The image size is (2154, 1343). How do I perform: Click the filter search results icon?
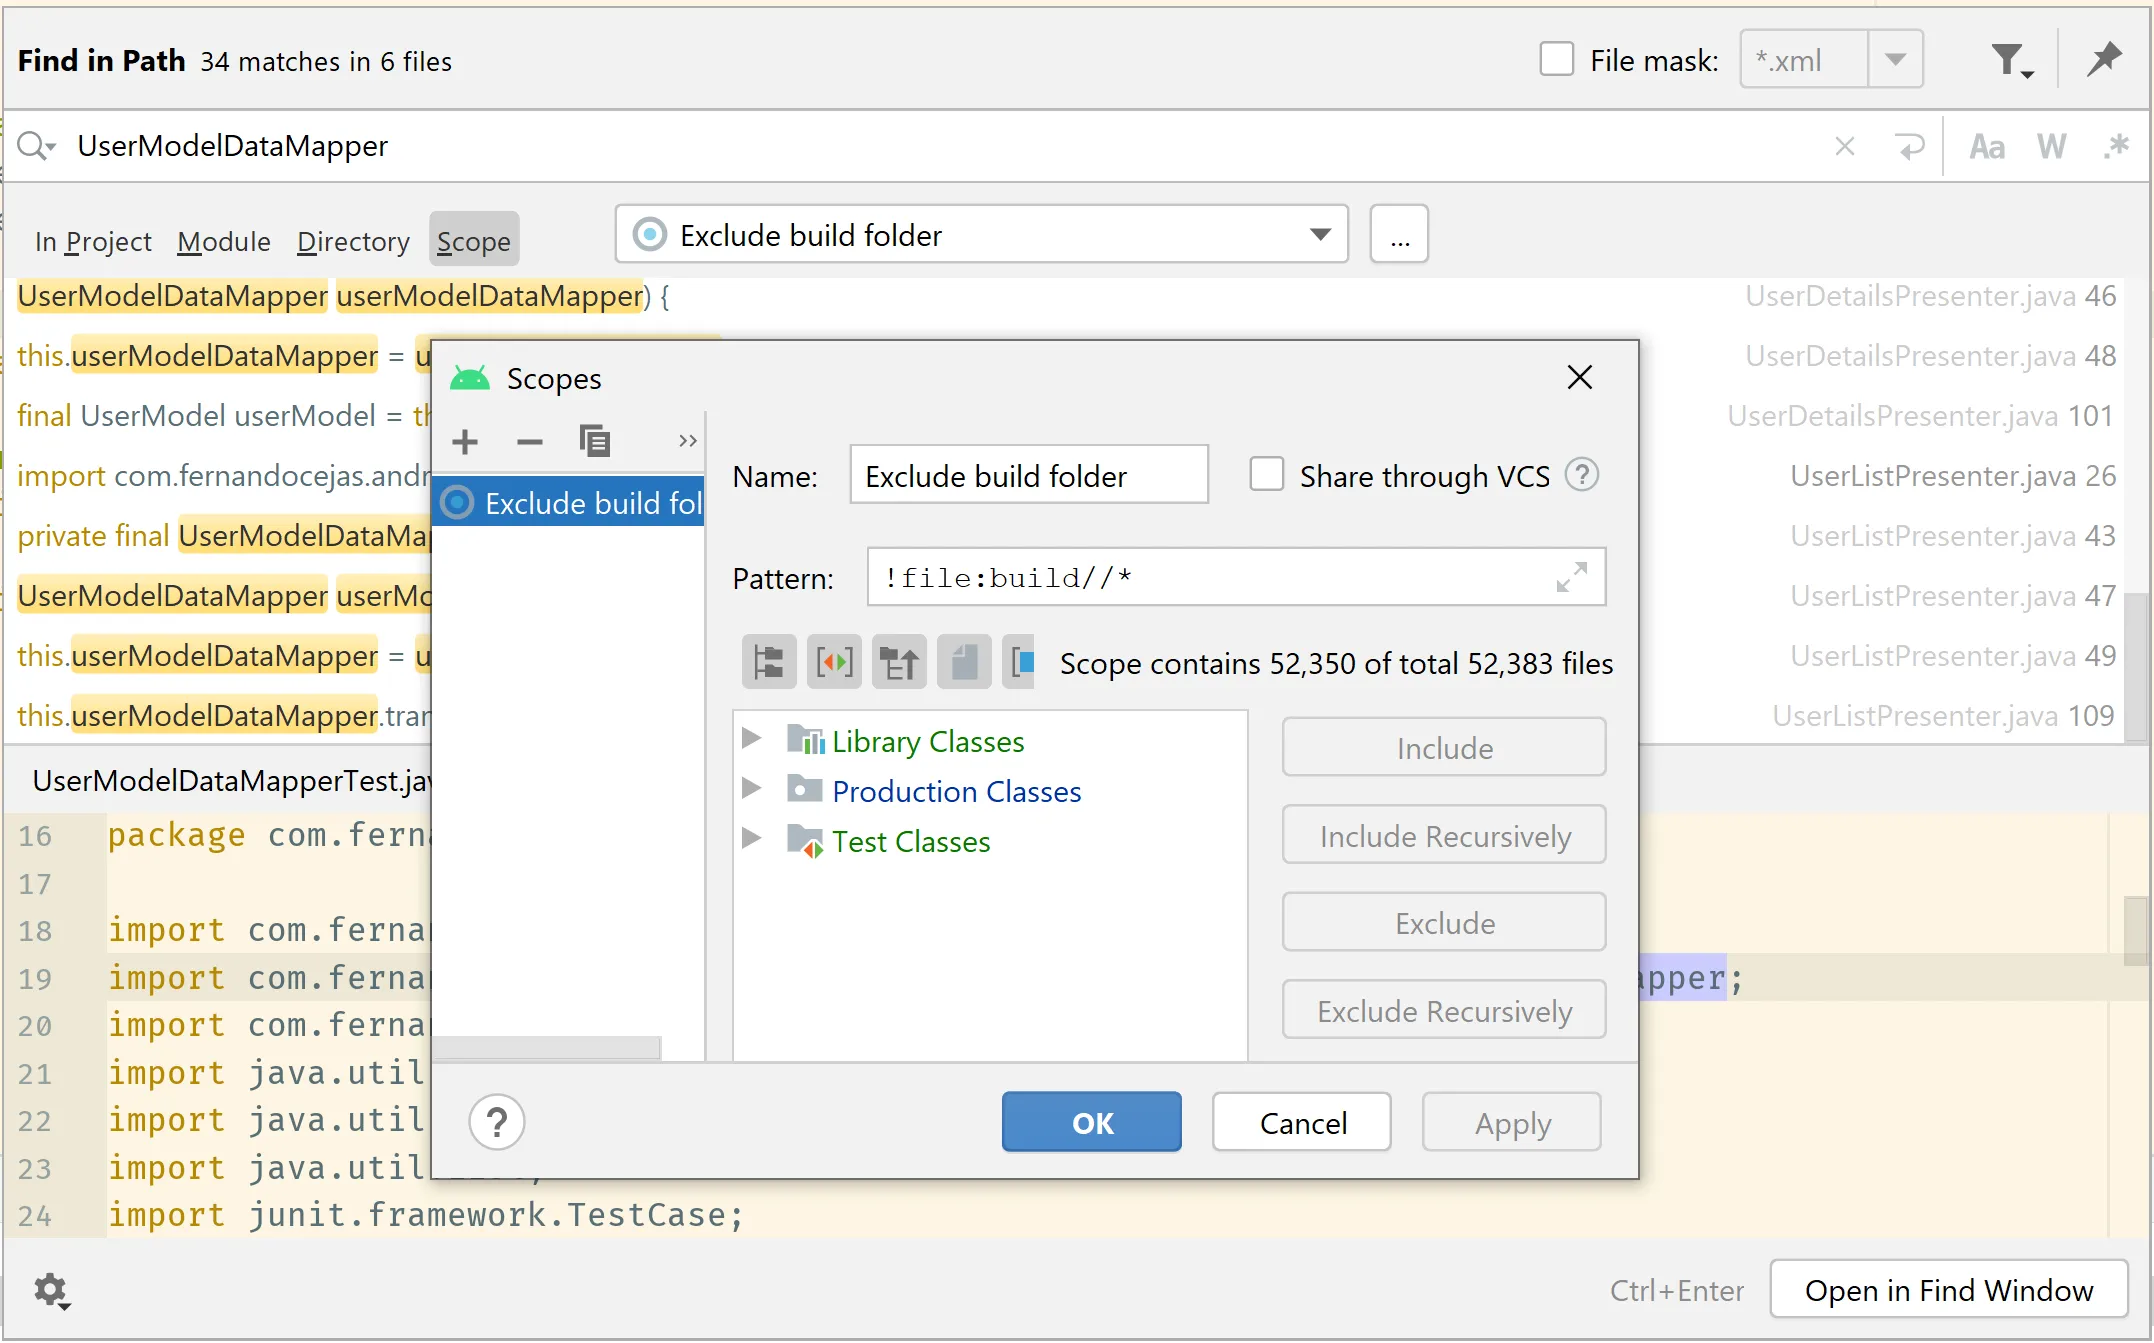click(x=2011, y=61)
